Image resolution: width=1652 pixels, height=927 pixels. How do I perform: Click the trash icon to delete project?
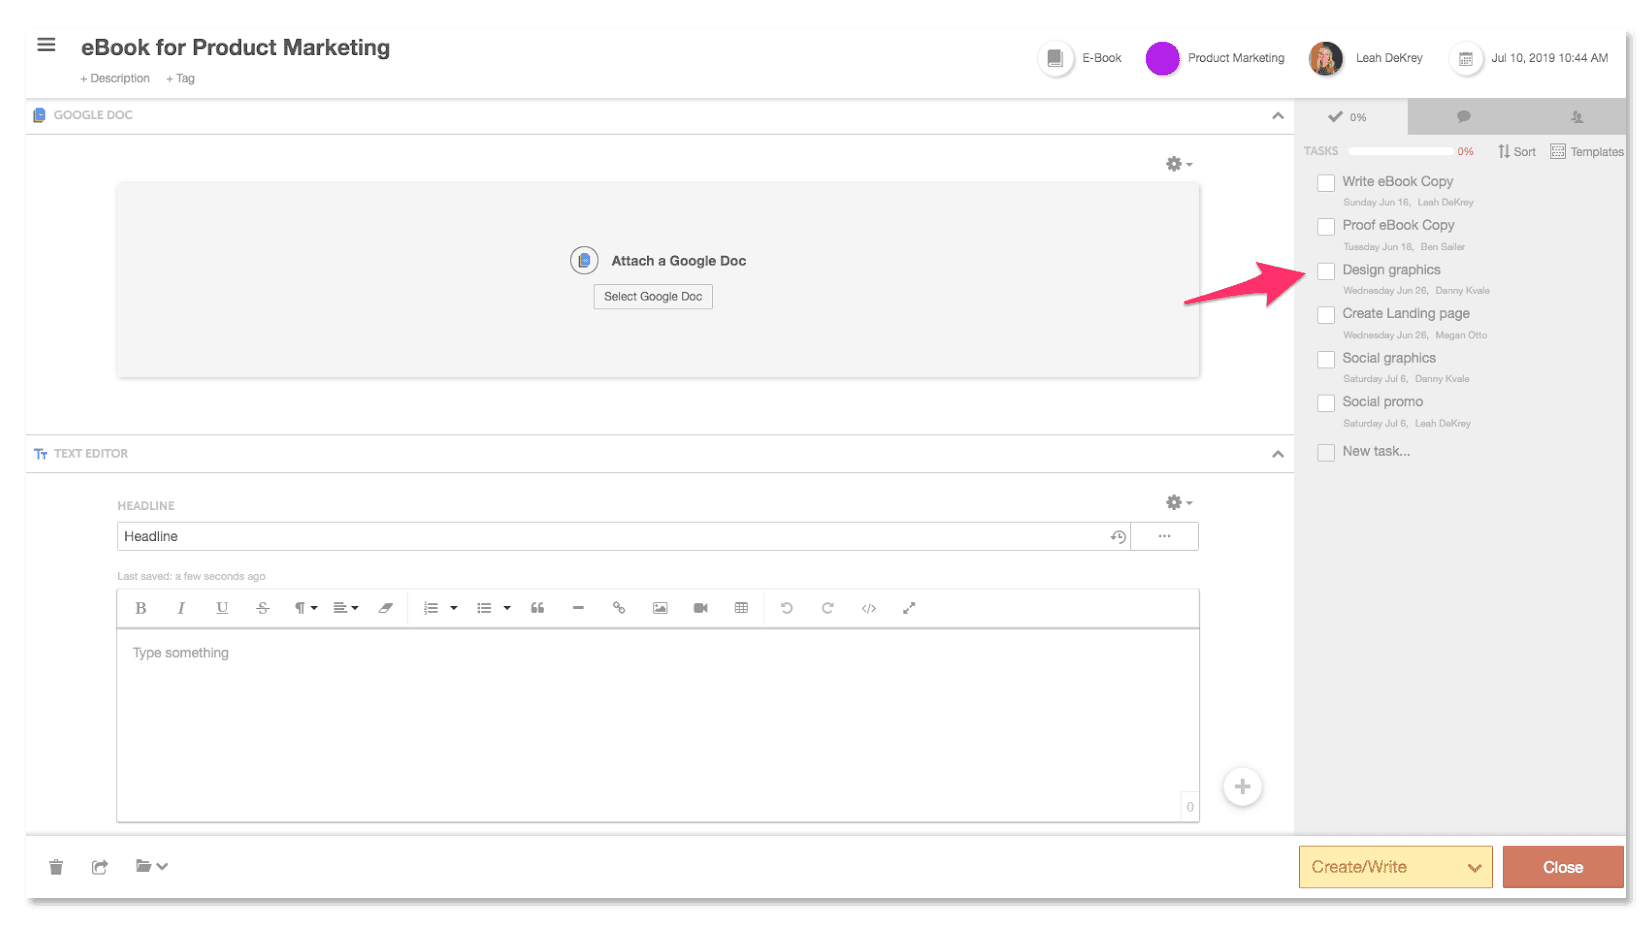(x=56, y=867)
